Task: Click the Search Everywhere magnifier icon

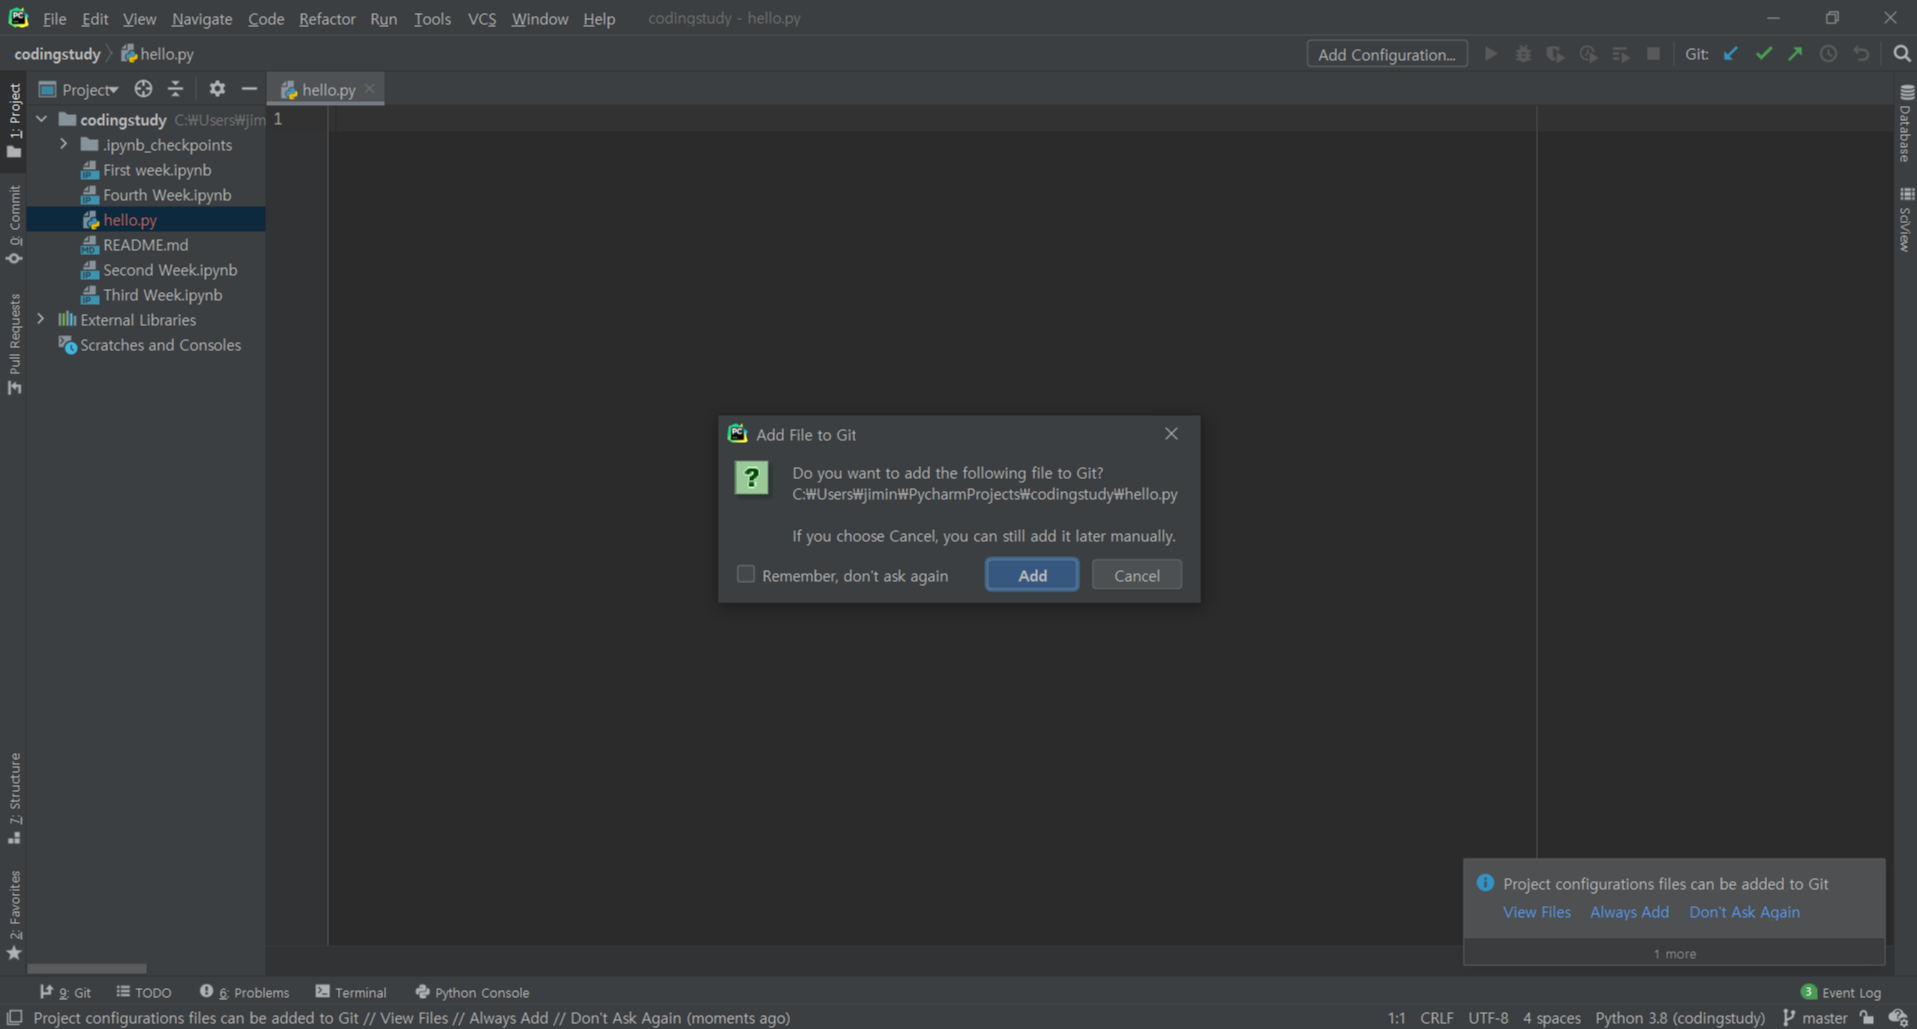Action: pyautogui.click(x=1901, y=54)
